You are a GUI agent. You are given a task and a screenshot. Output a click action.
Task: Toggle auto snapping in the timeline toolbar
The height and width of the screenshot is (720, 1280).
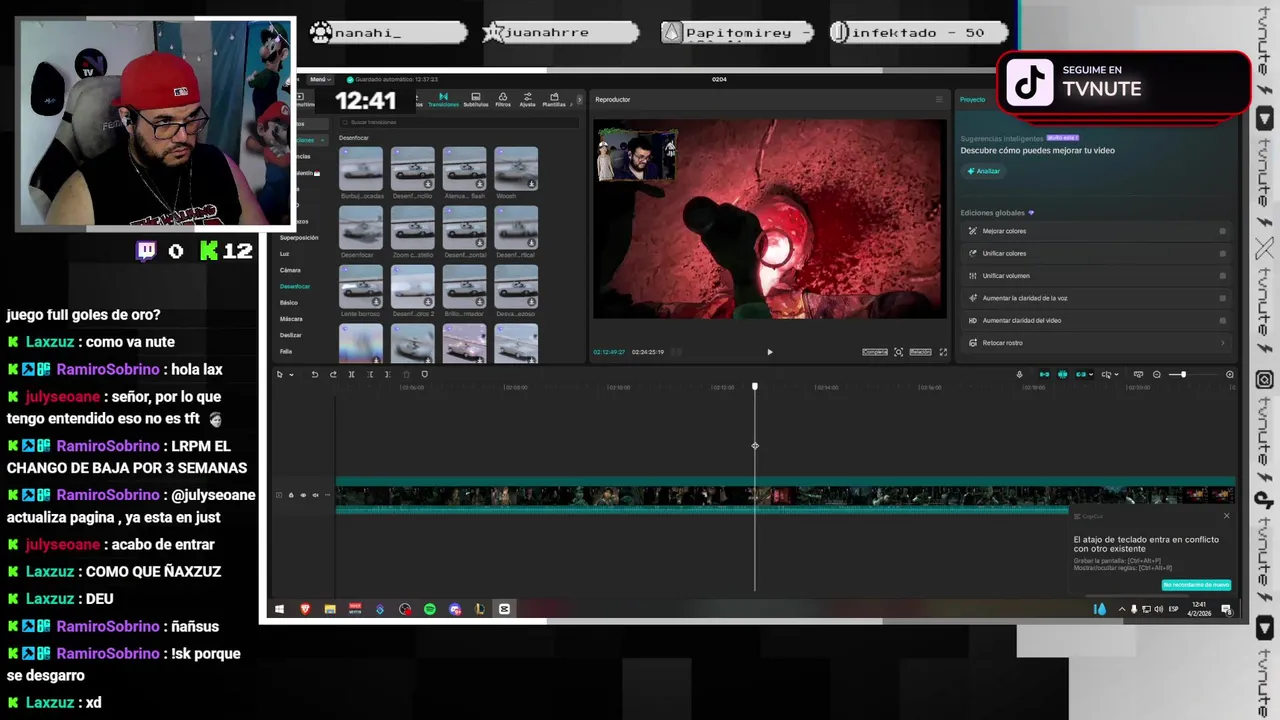(x=1062, y=374)
